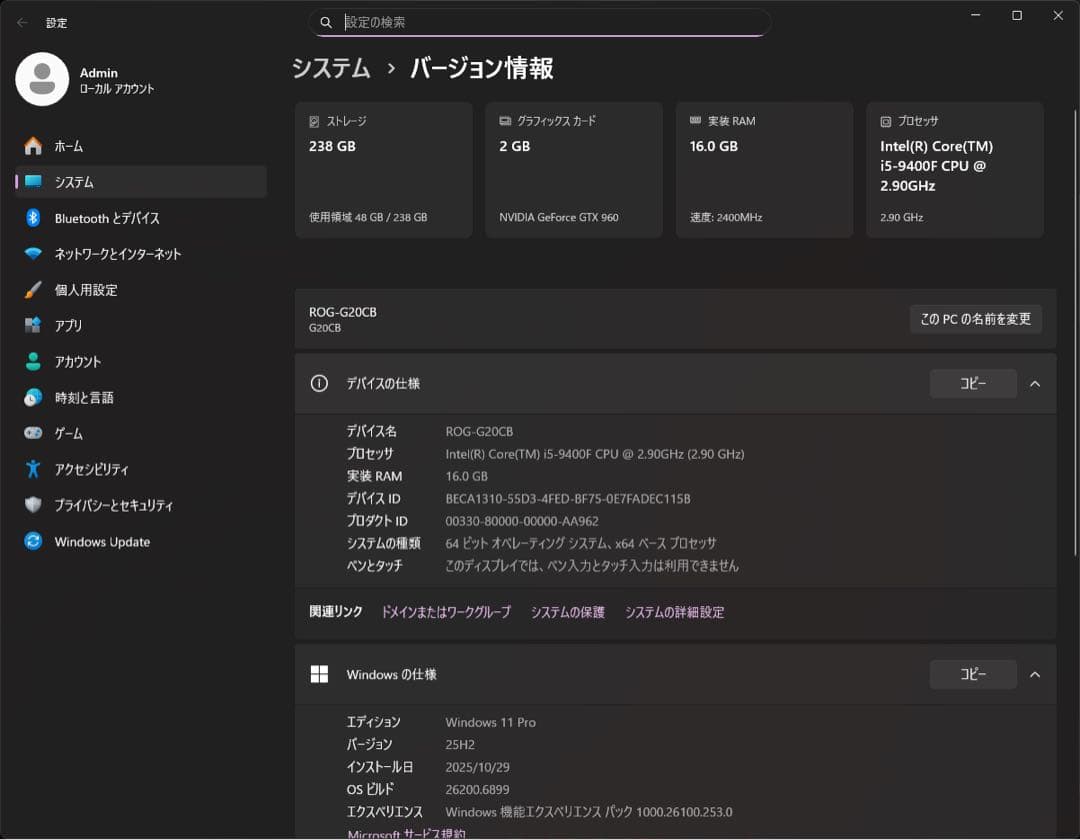1080x840 pixels.
Task: Select the personalization paintbrush icon
Action: click(x=34, y=290)
